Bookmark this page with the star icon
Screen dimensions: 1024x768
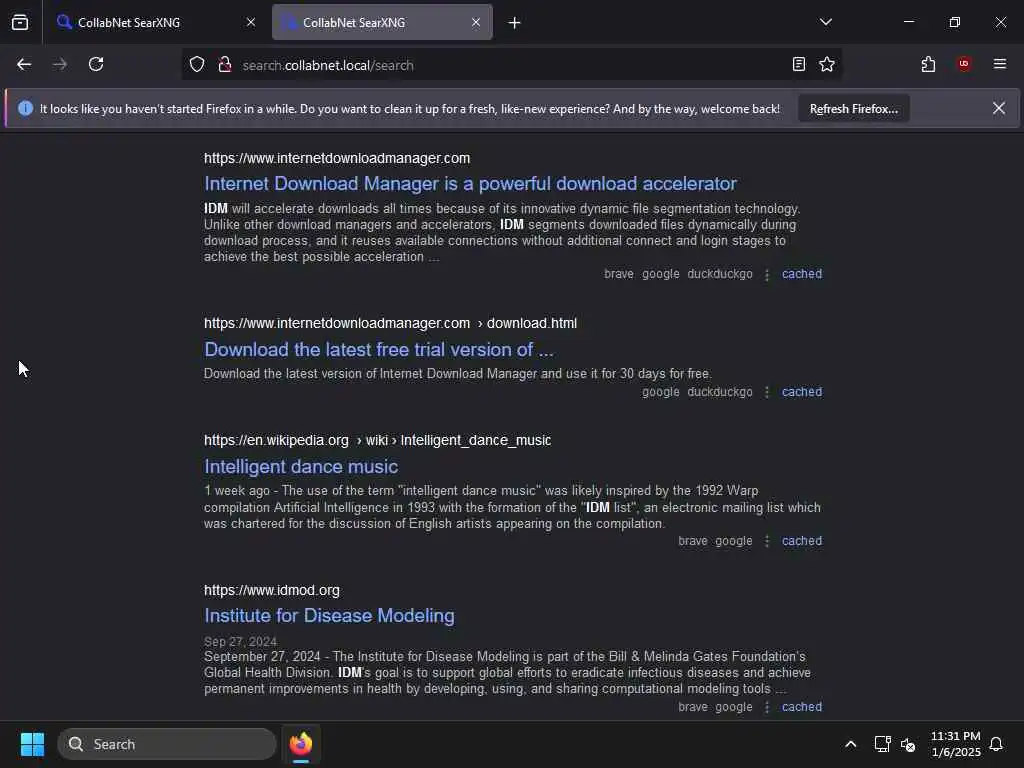pyautogui.click(x=827, y=64)
